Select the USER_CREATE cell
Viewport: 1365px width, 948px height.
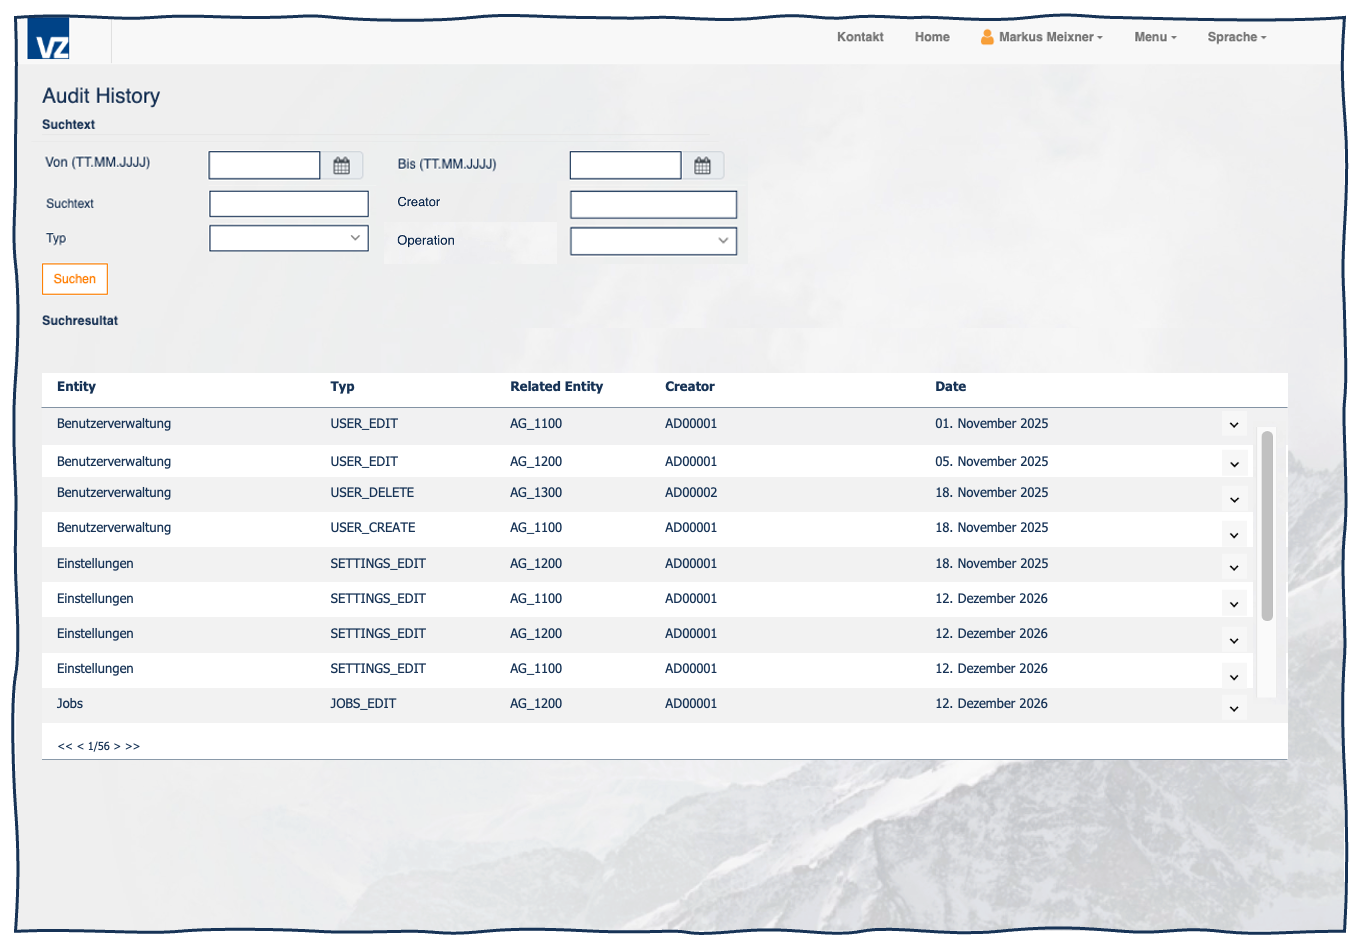[x=373, y=528]
